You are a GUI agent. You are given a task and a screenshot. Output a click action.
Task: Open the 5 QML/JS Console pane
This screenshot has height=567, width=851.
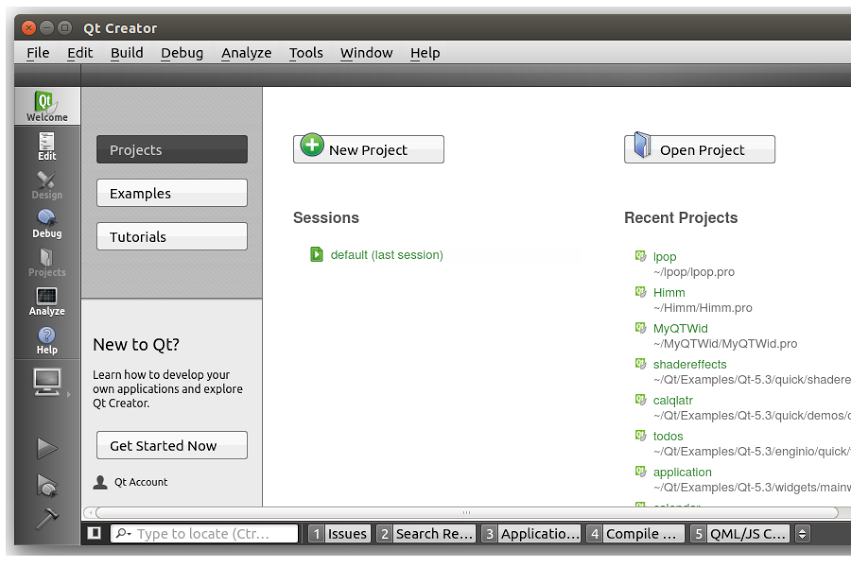coord(740,534)
